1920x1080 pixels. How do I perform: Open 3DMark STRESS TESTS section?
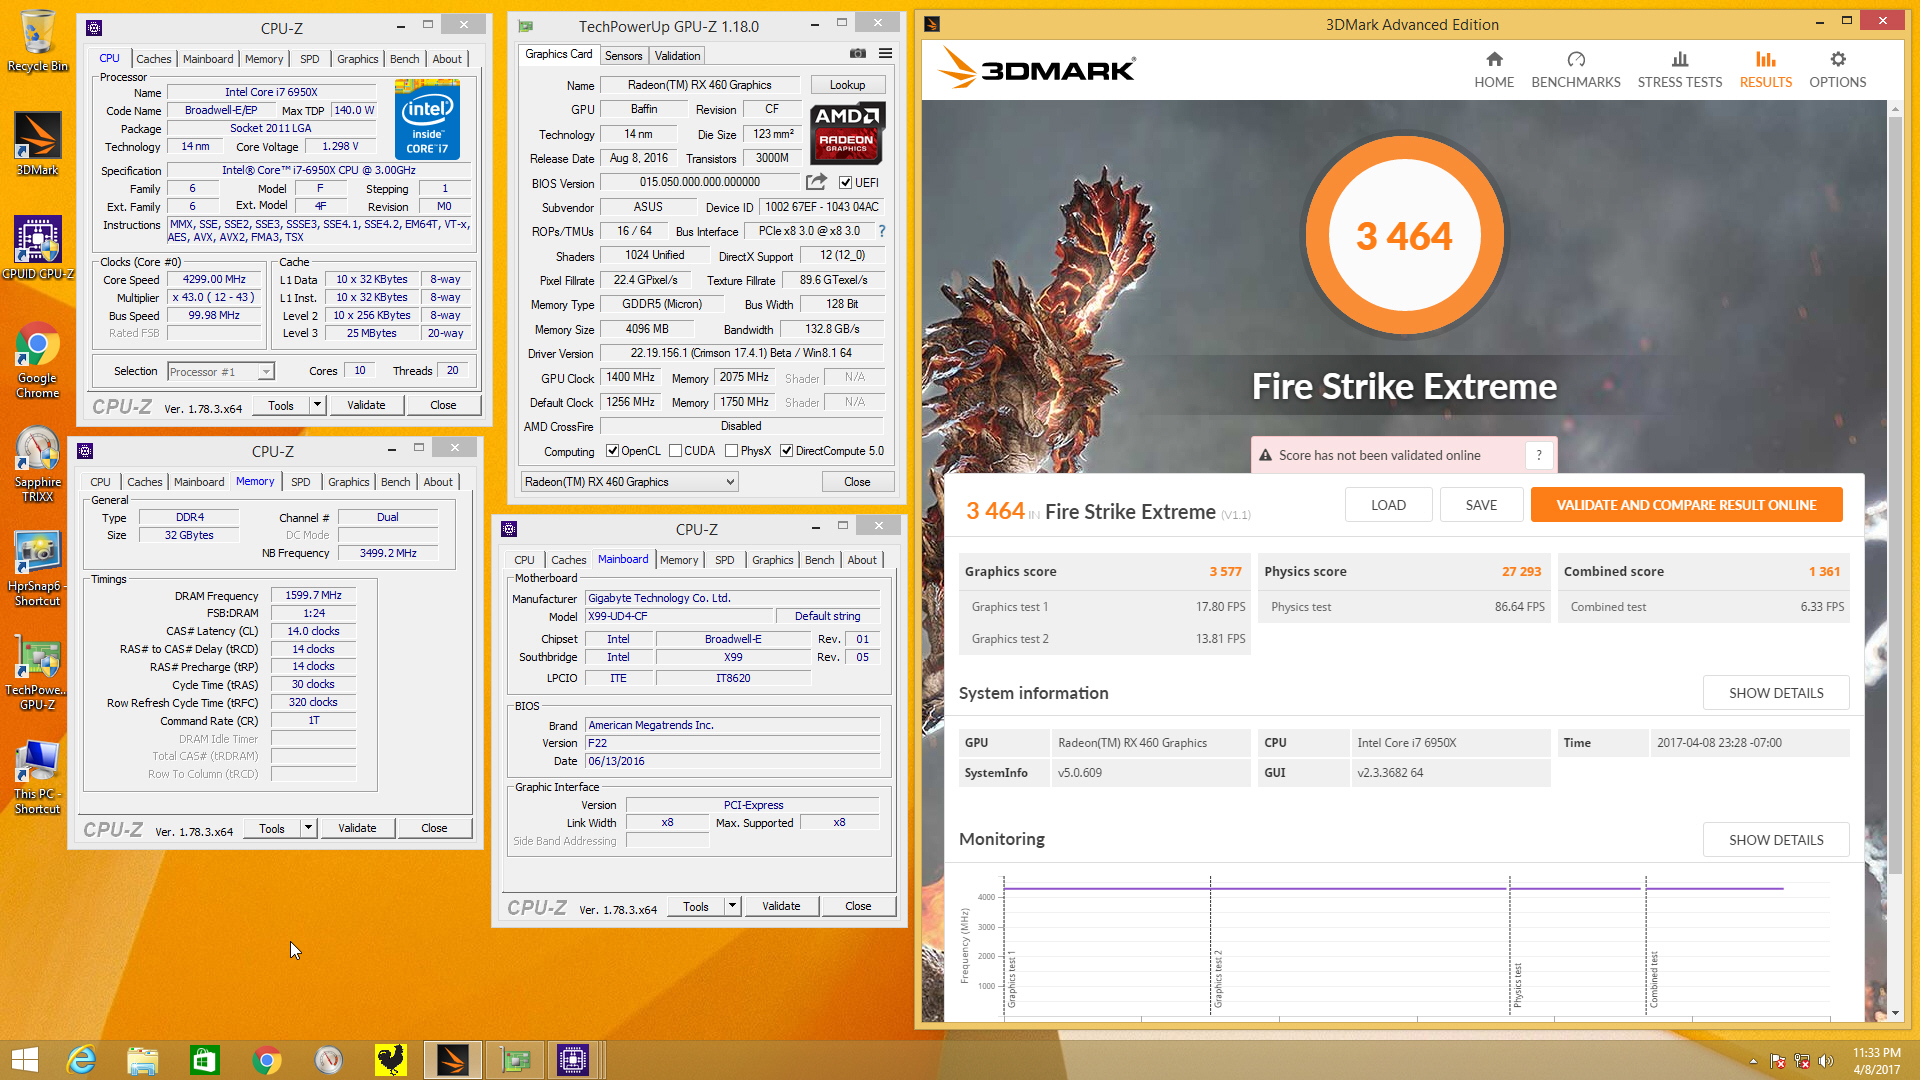point(1680,70)
